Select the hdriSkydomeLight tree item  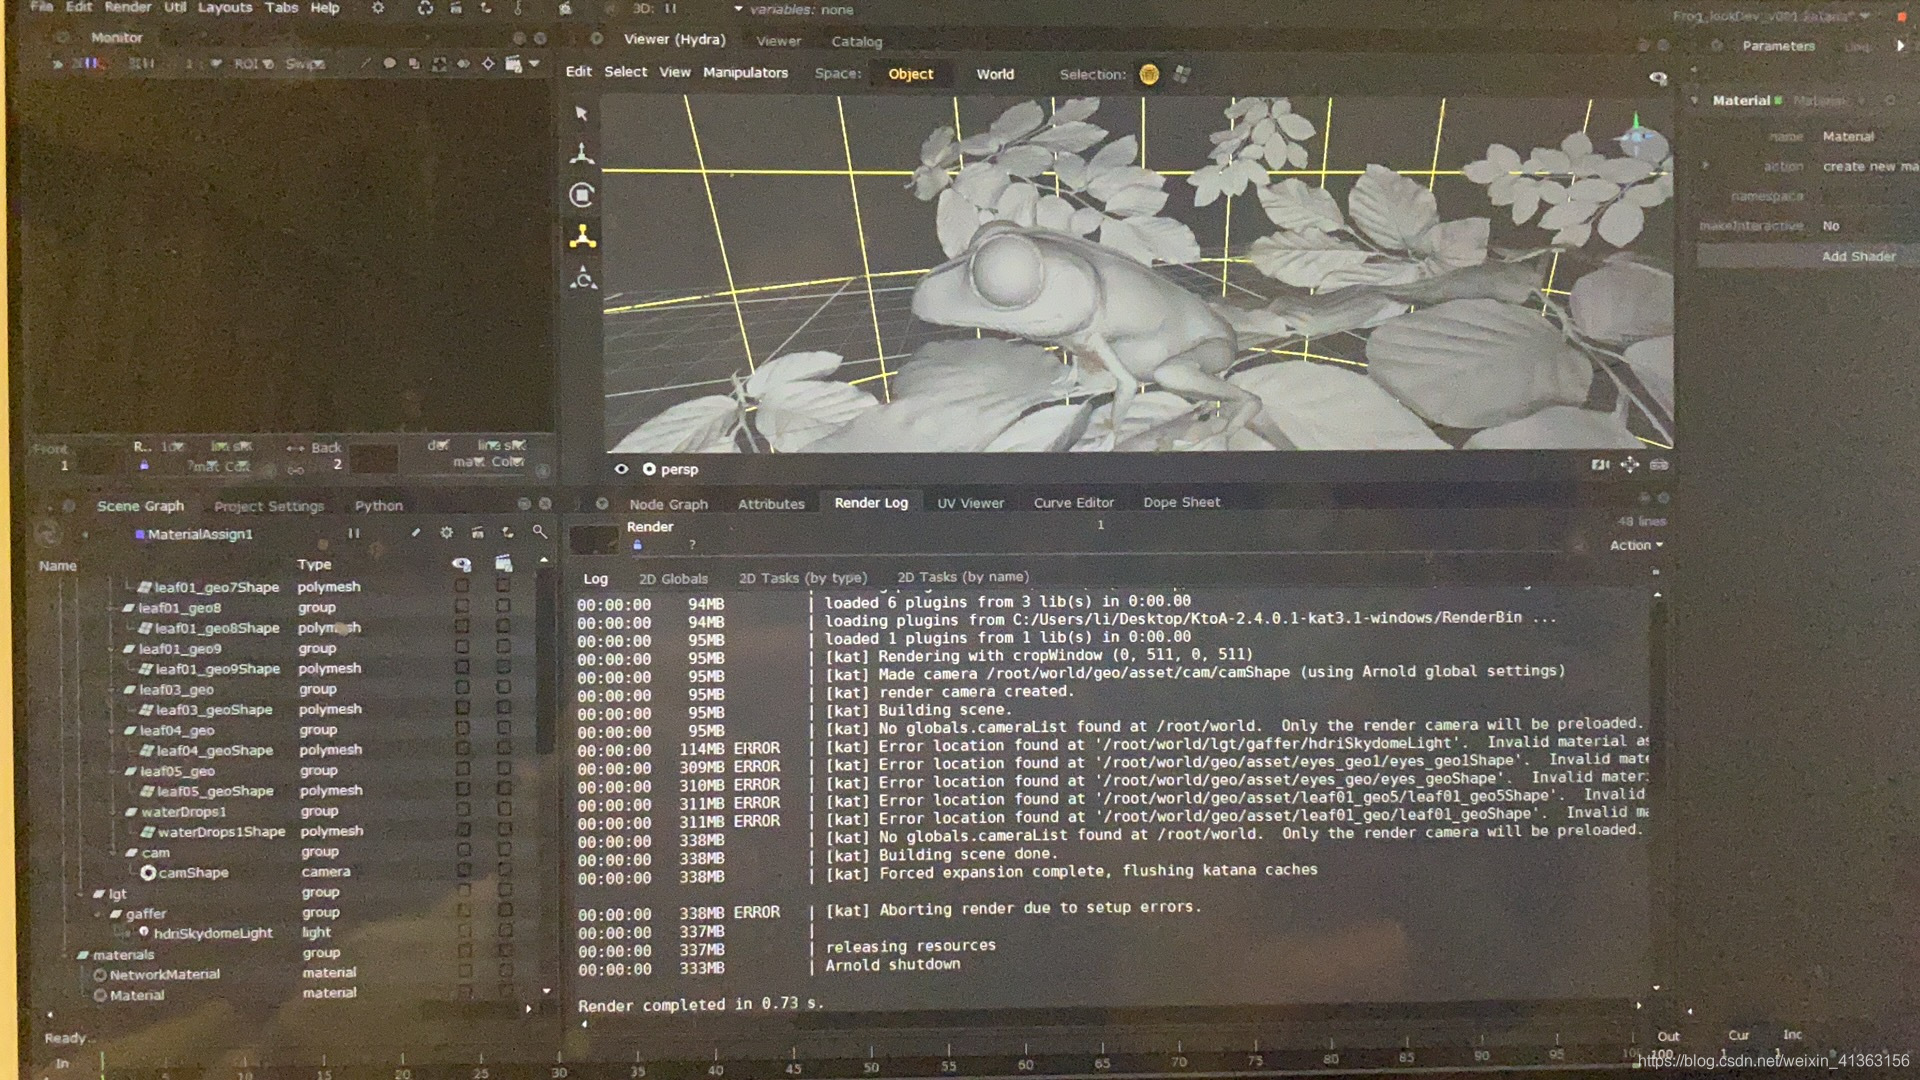(212, 933)
